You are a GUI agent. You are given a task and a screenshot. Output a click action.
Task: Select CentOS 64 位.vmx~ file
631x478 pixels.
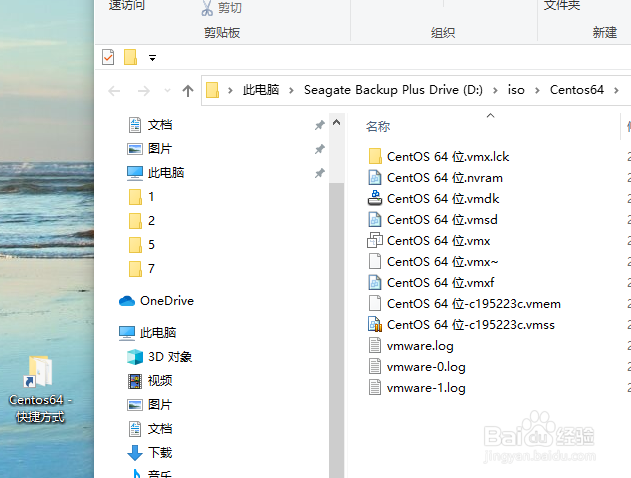pos(433,262)
